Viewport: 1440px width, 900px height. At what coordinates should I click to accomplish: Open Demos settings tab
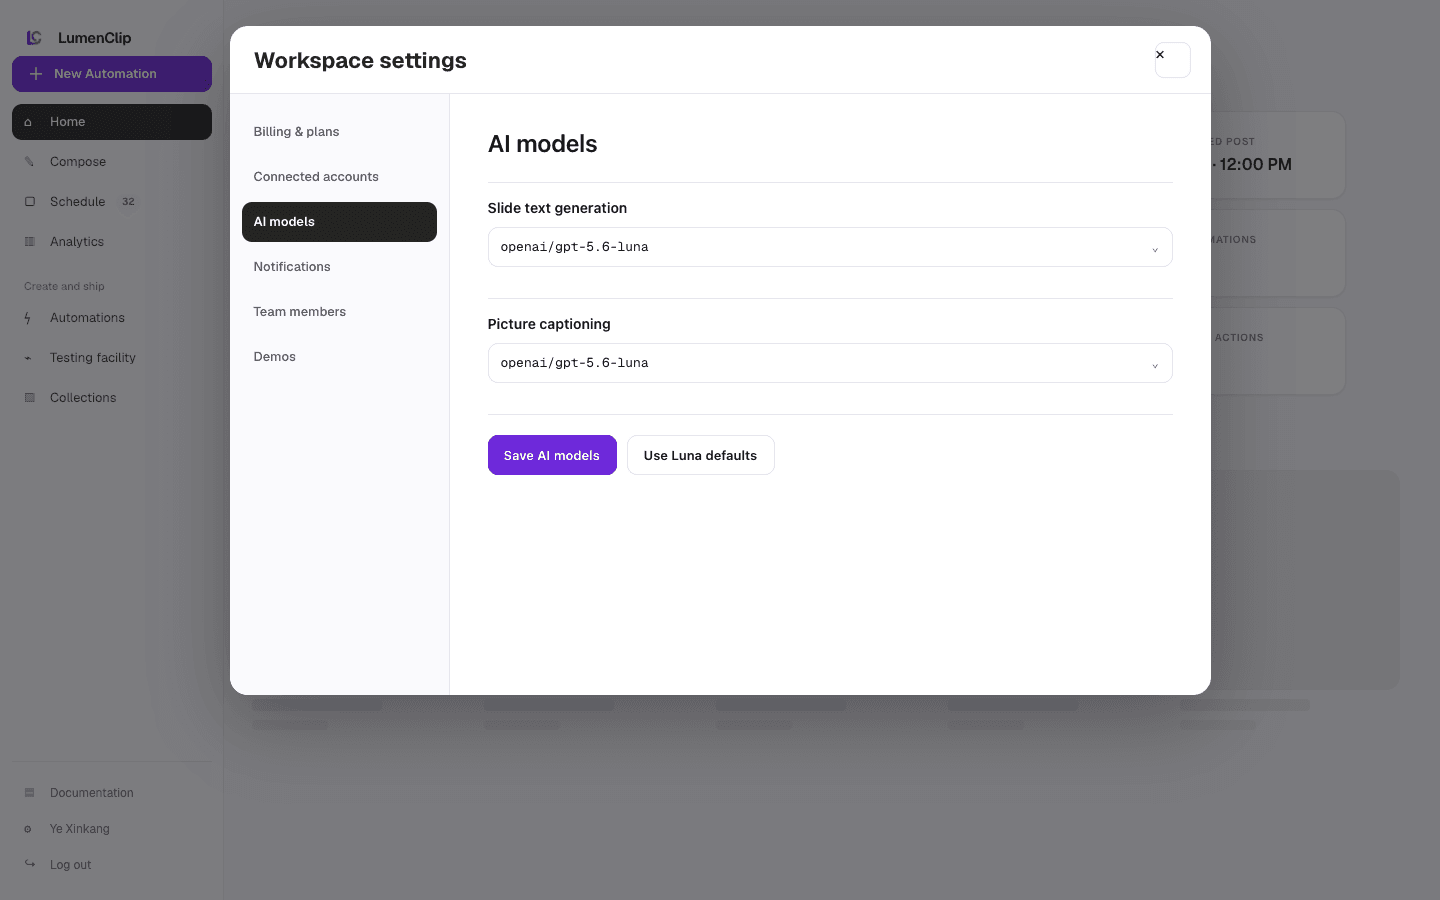339,357
